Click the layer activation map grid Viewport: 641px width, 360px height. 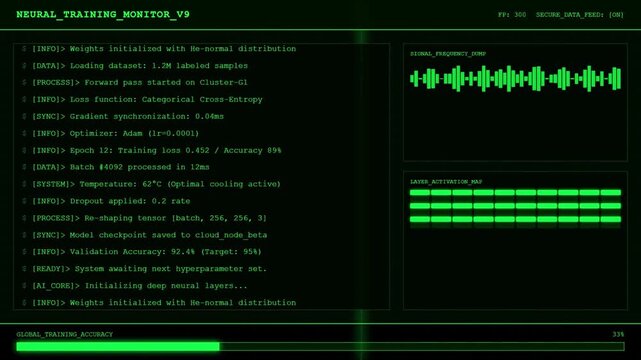pos(515,206)
